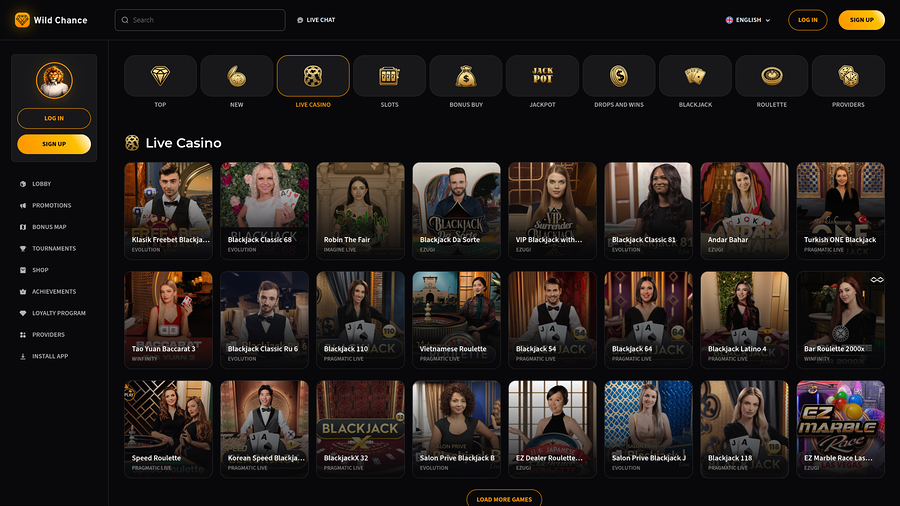Open Bar Roulette 2000x game
Viewport: 900px width, 506px height.
(840, 320)
